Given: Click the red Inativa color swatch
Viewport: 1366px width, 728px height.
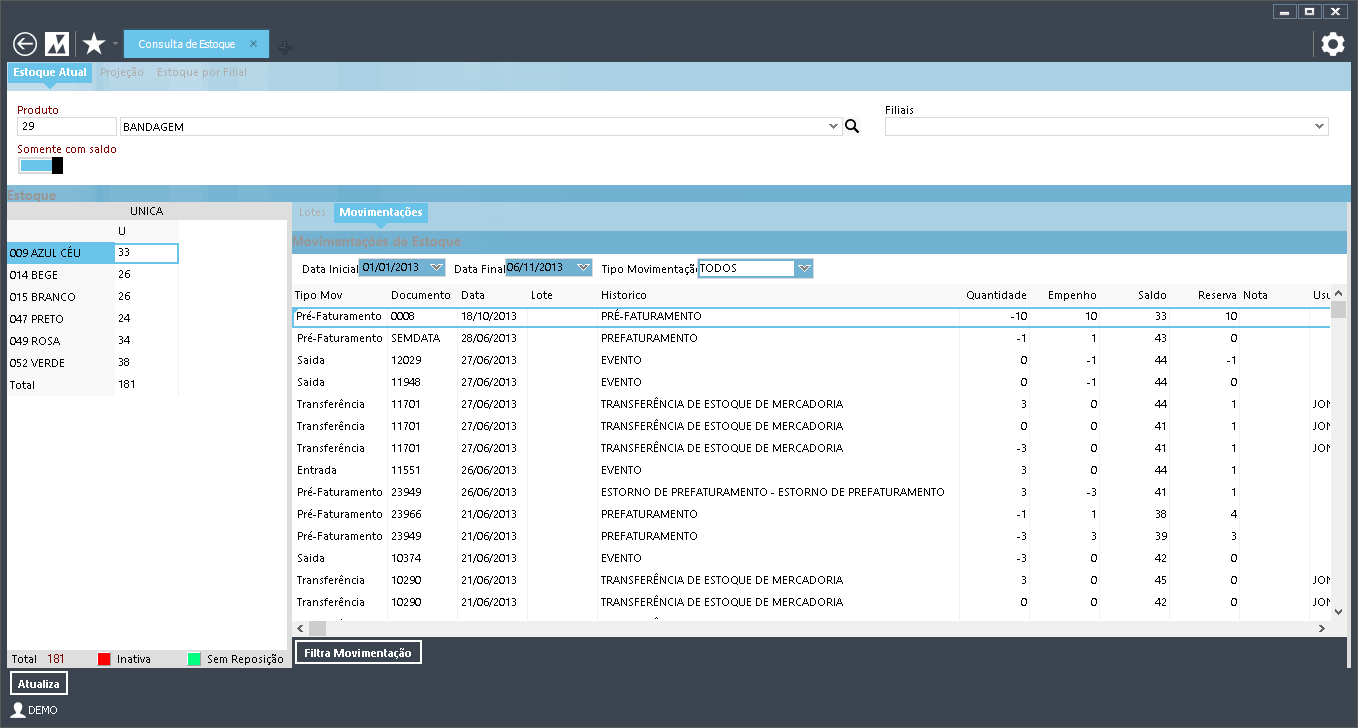Looking at the screenshot, I should (x=104, y=659).
